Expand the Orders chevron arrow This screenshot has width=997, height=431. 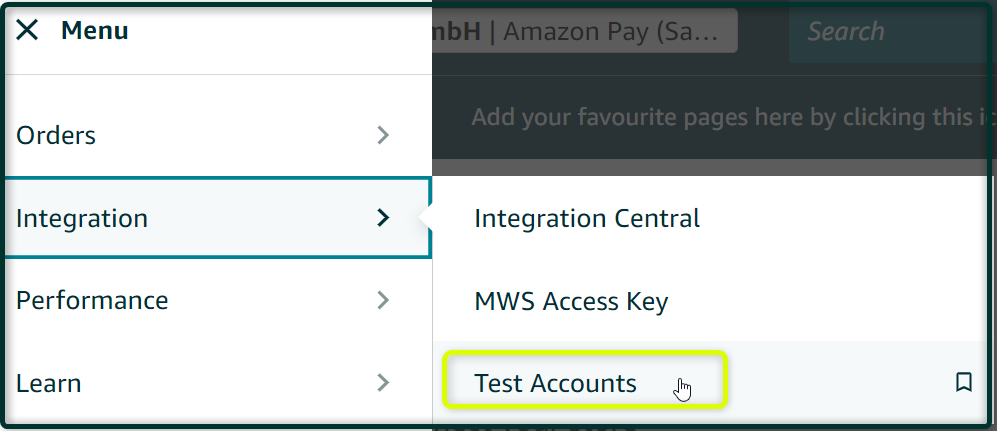[382, 135]
